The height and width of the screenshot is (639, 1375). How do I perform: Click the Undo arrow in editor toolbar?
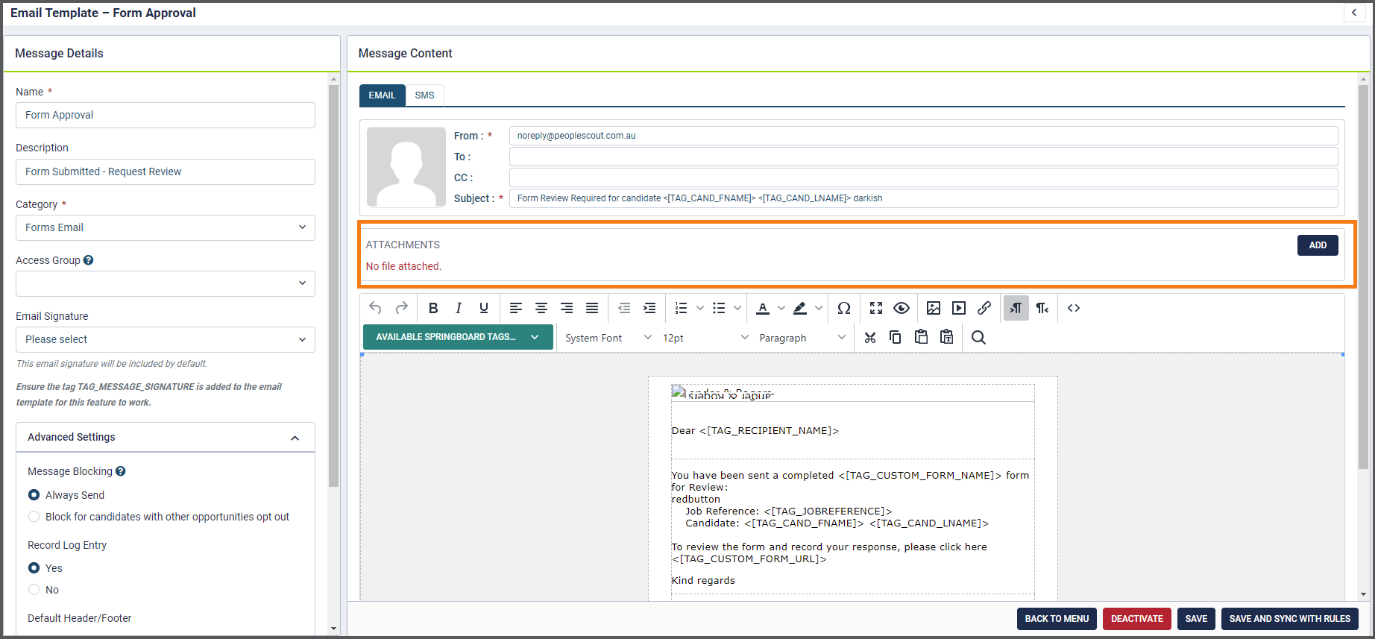(376, 308)
